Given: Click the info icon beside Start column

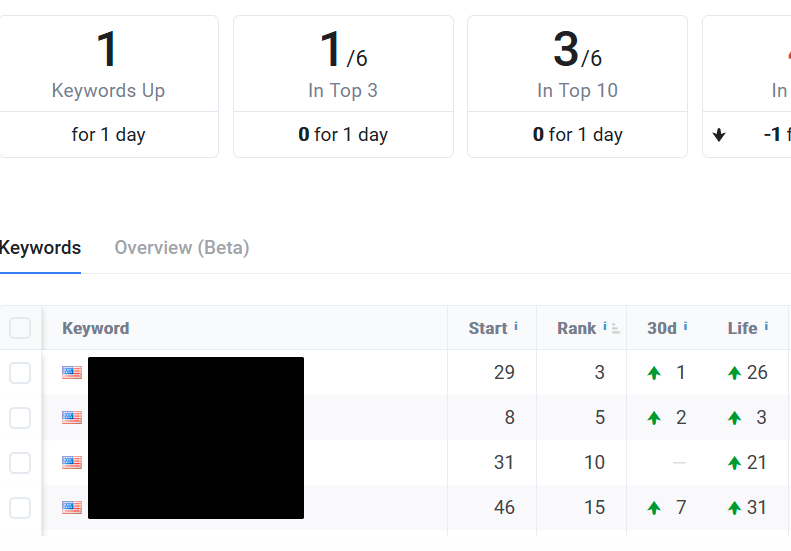Looking at the screenshot, I should click(x=516, y=327).
